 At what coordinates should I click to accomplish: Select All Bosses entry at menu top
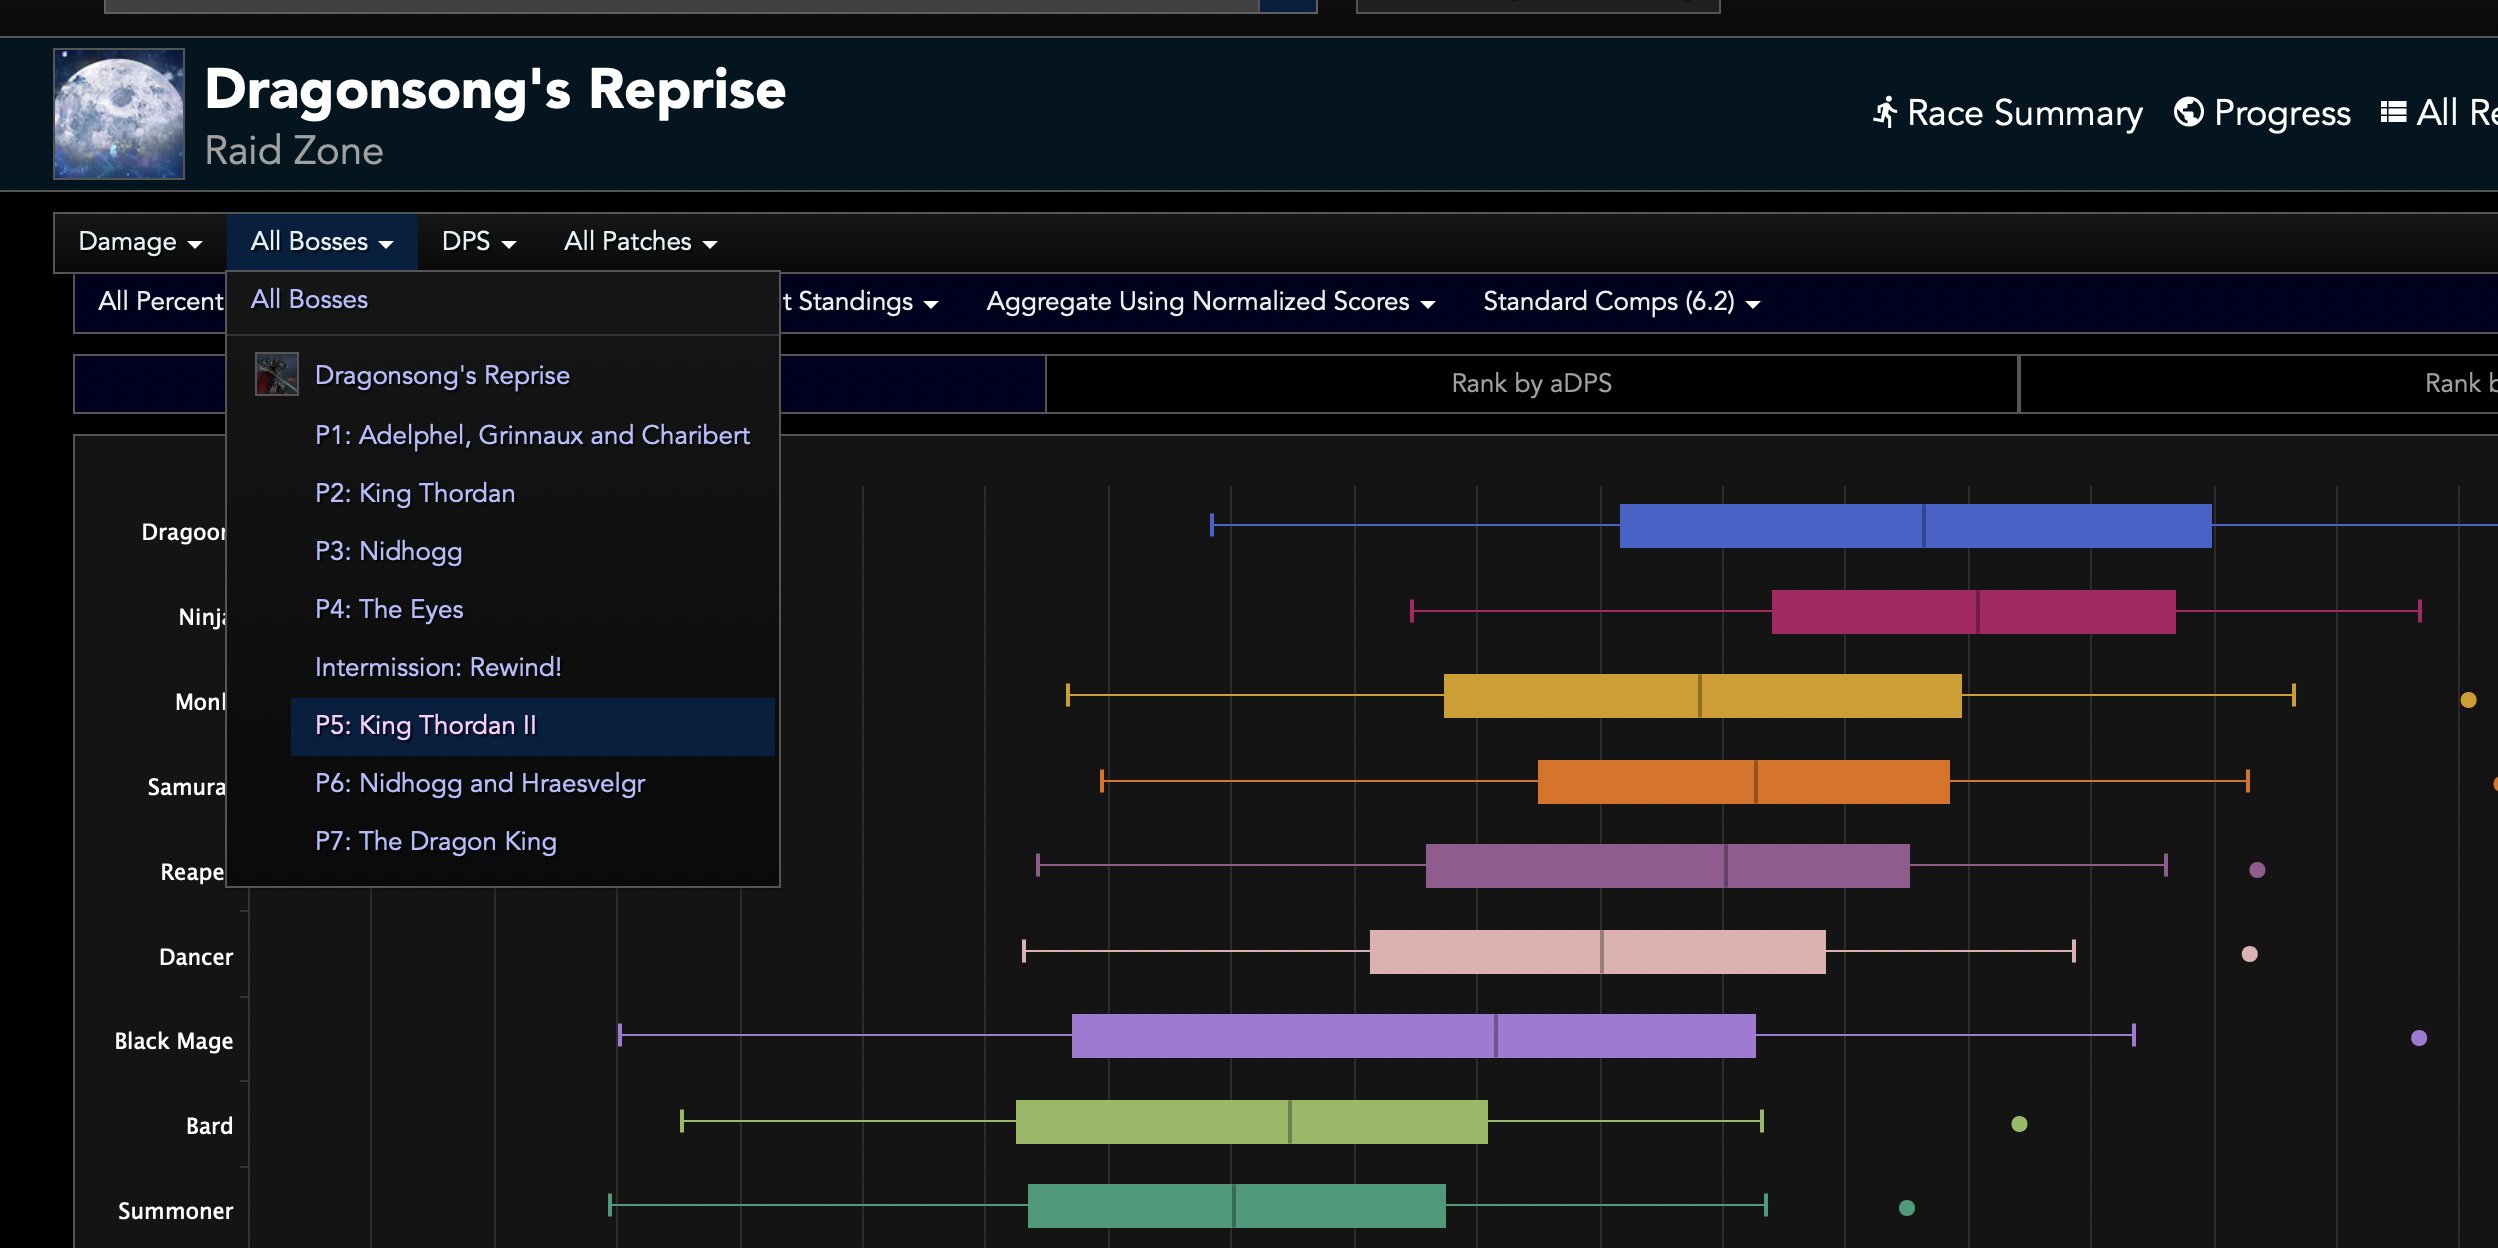[309, 300]
